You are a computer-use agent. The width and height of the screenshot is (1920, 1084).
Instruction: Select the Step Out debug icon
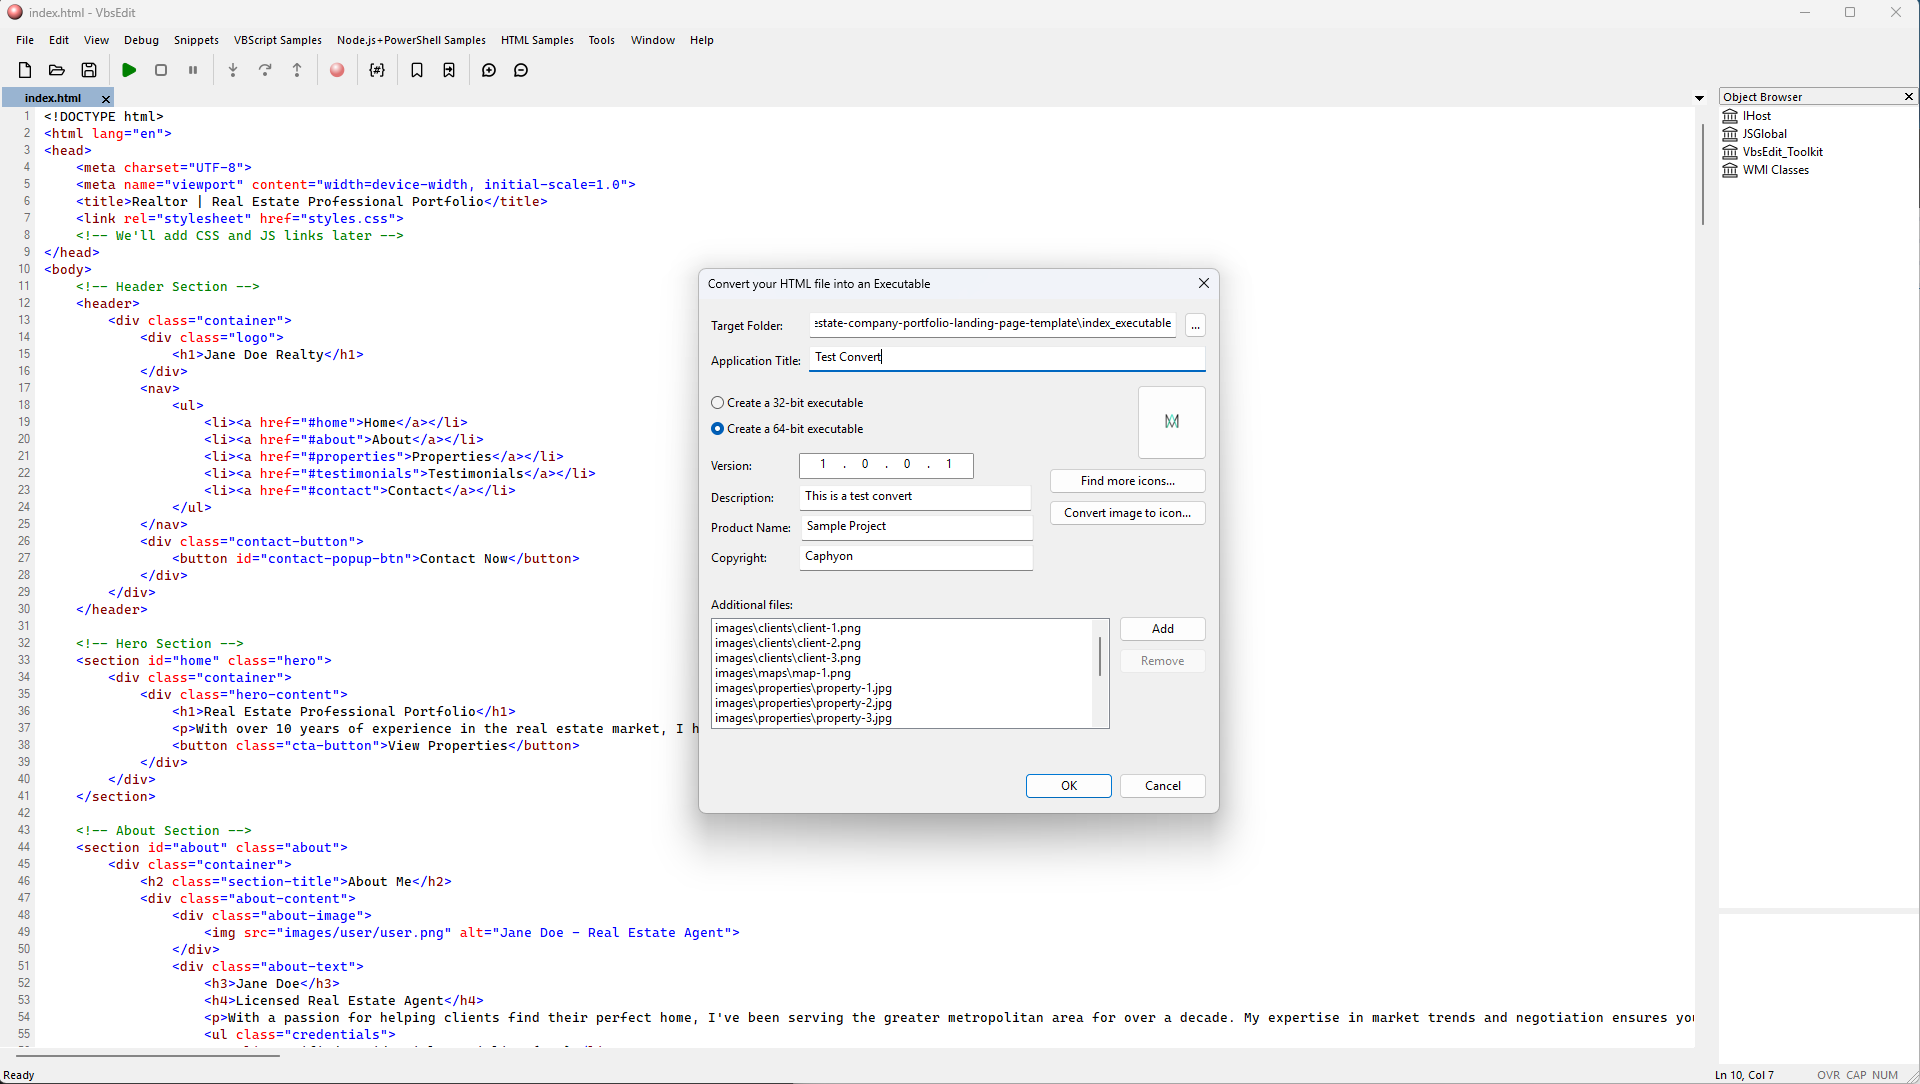297,70
